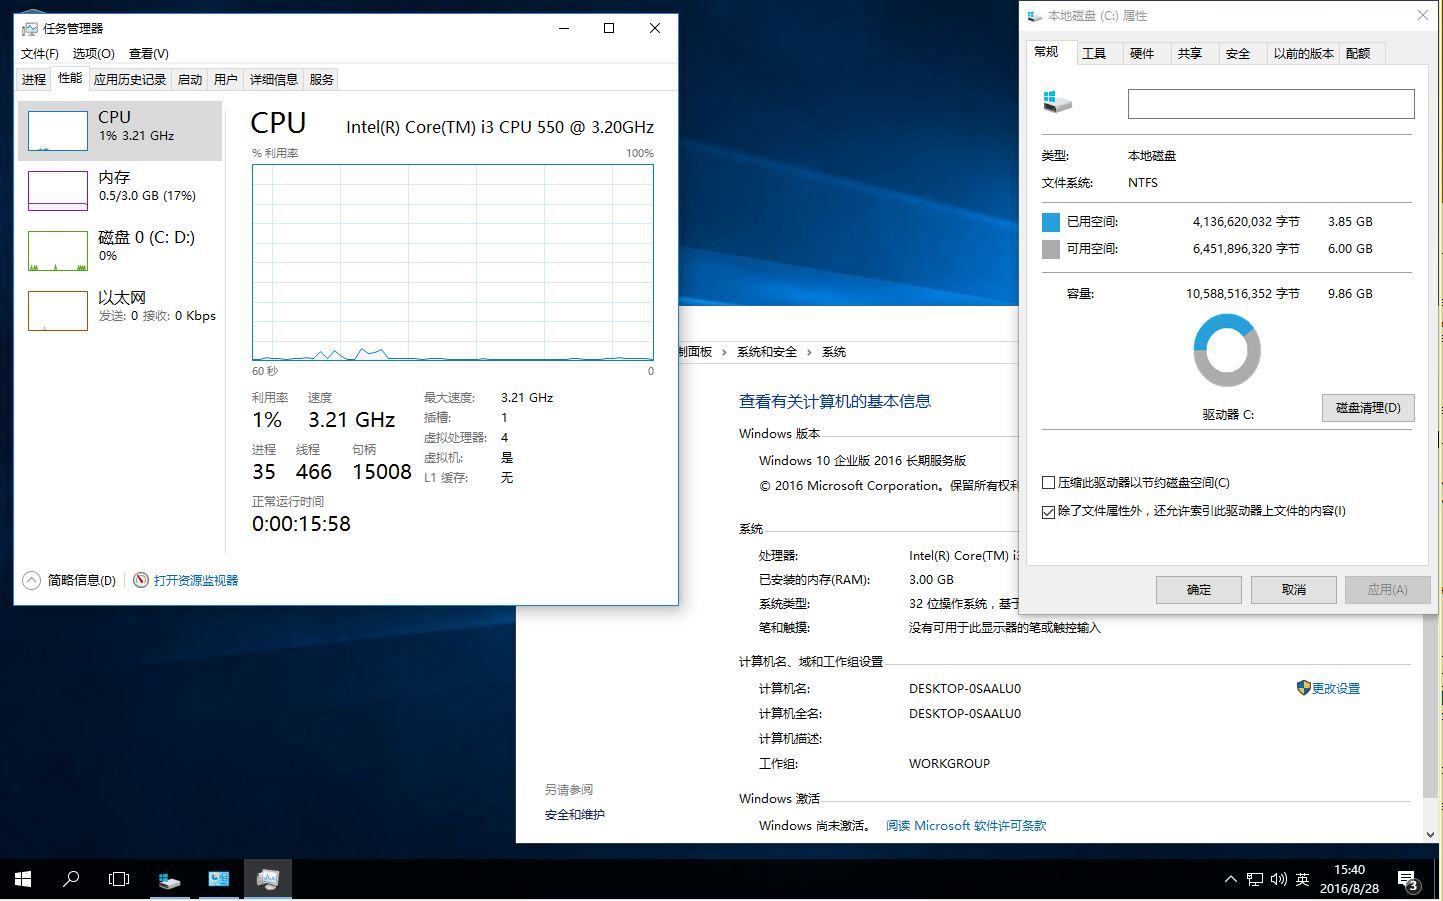Close the disk properties dialog
The image size is (1443, 901).
coord(1423,15)
